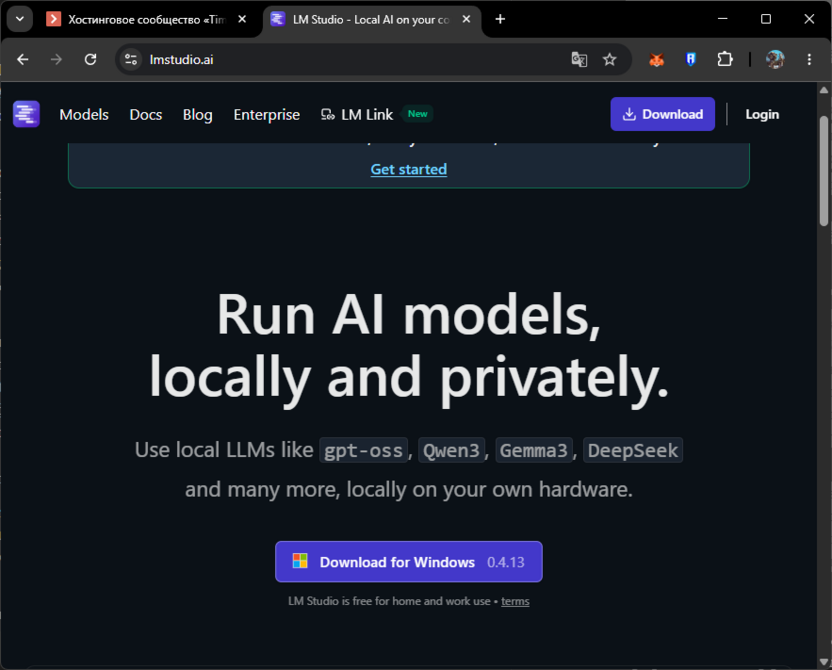
Task: Click the vertical scrollbar thumb
Action: coord(824,171)
